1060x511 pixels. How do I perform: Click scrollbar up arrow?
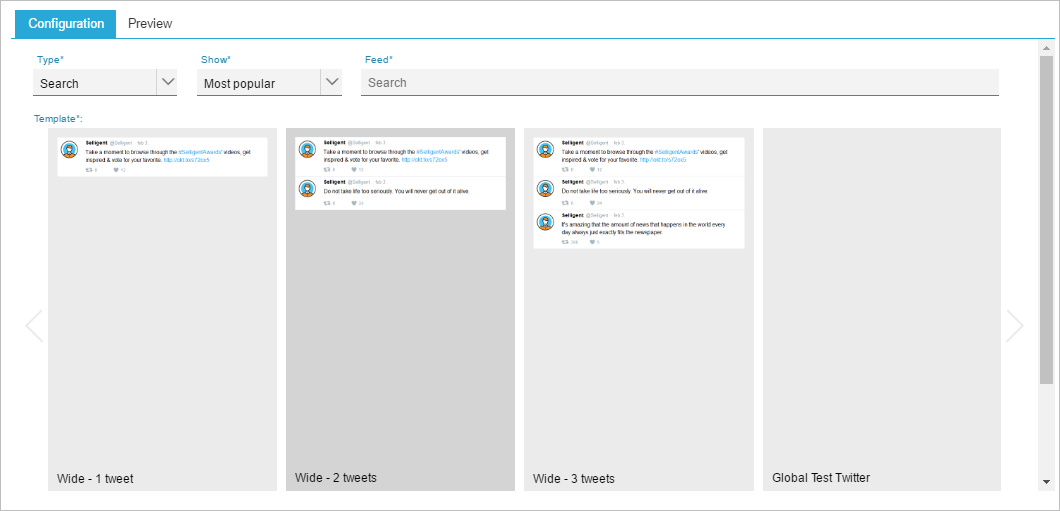(x=1047, y=48)
